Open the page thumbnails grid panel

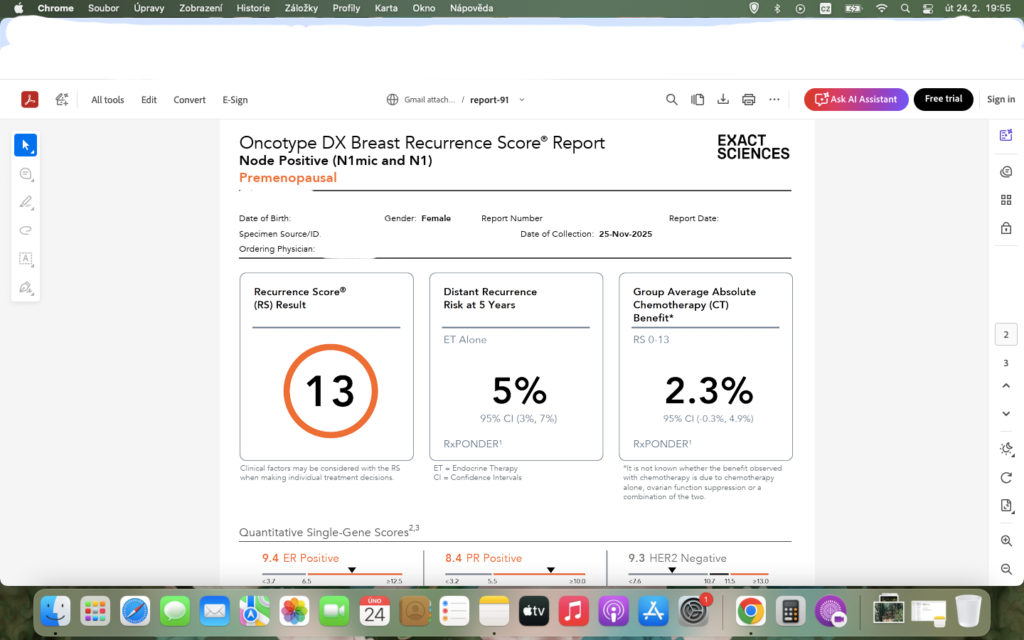coord(1006,200)
